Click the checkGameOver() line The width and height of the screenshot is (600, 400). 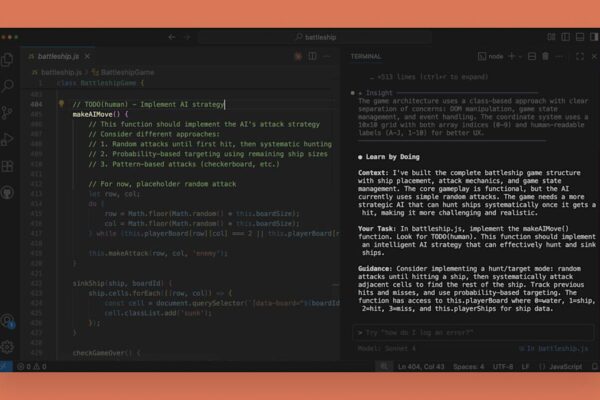[x=106, y=353]
